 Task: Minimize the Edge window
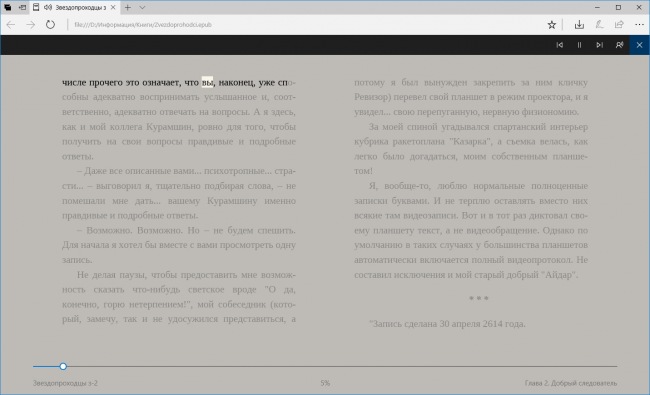point(597,7)
